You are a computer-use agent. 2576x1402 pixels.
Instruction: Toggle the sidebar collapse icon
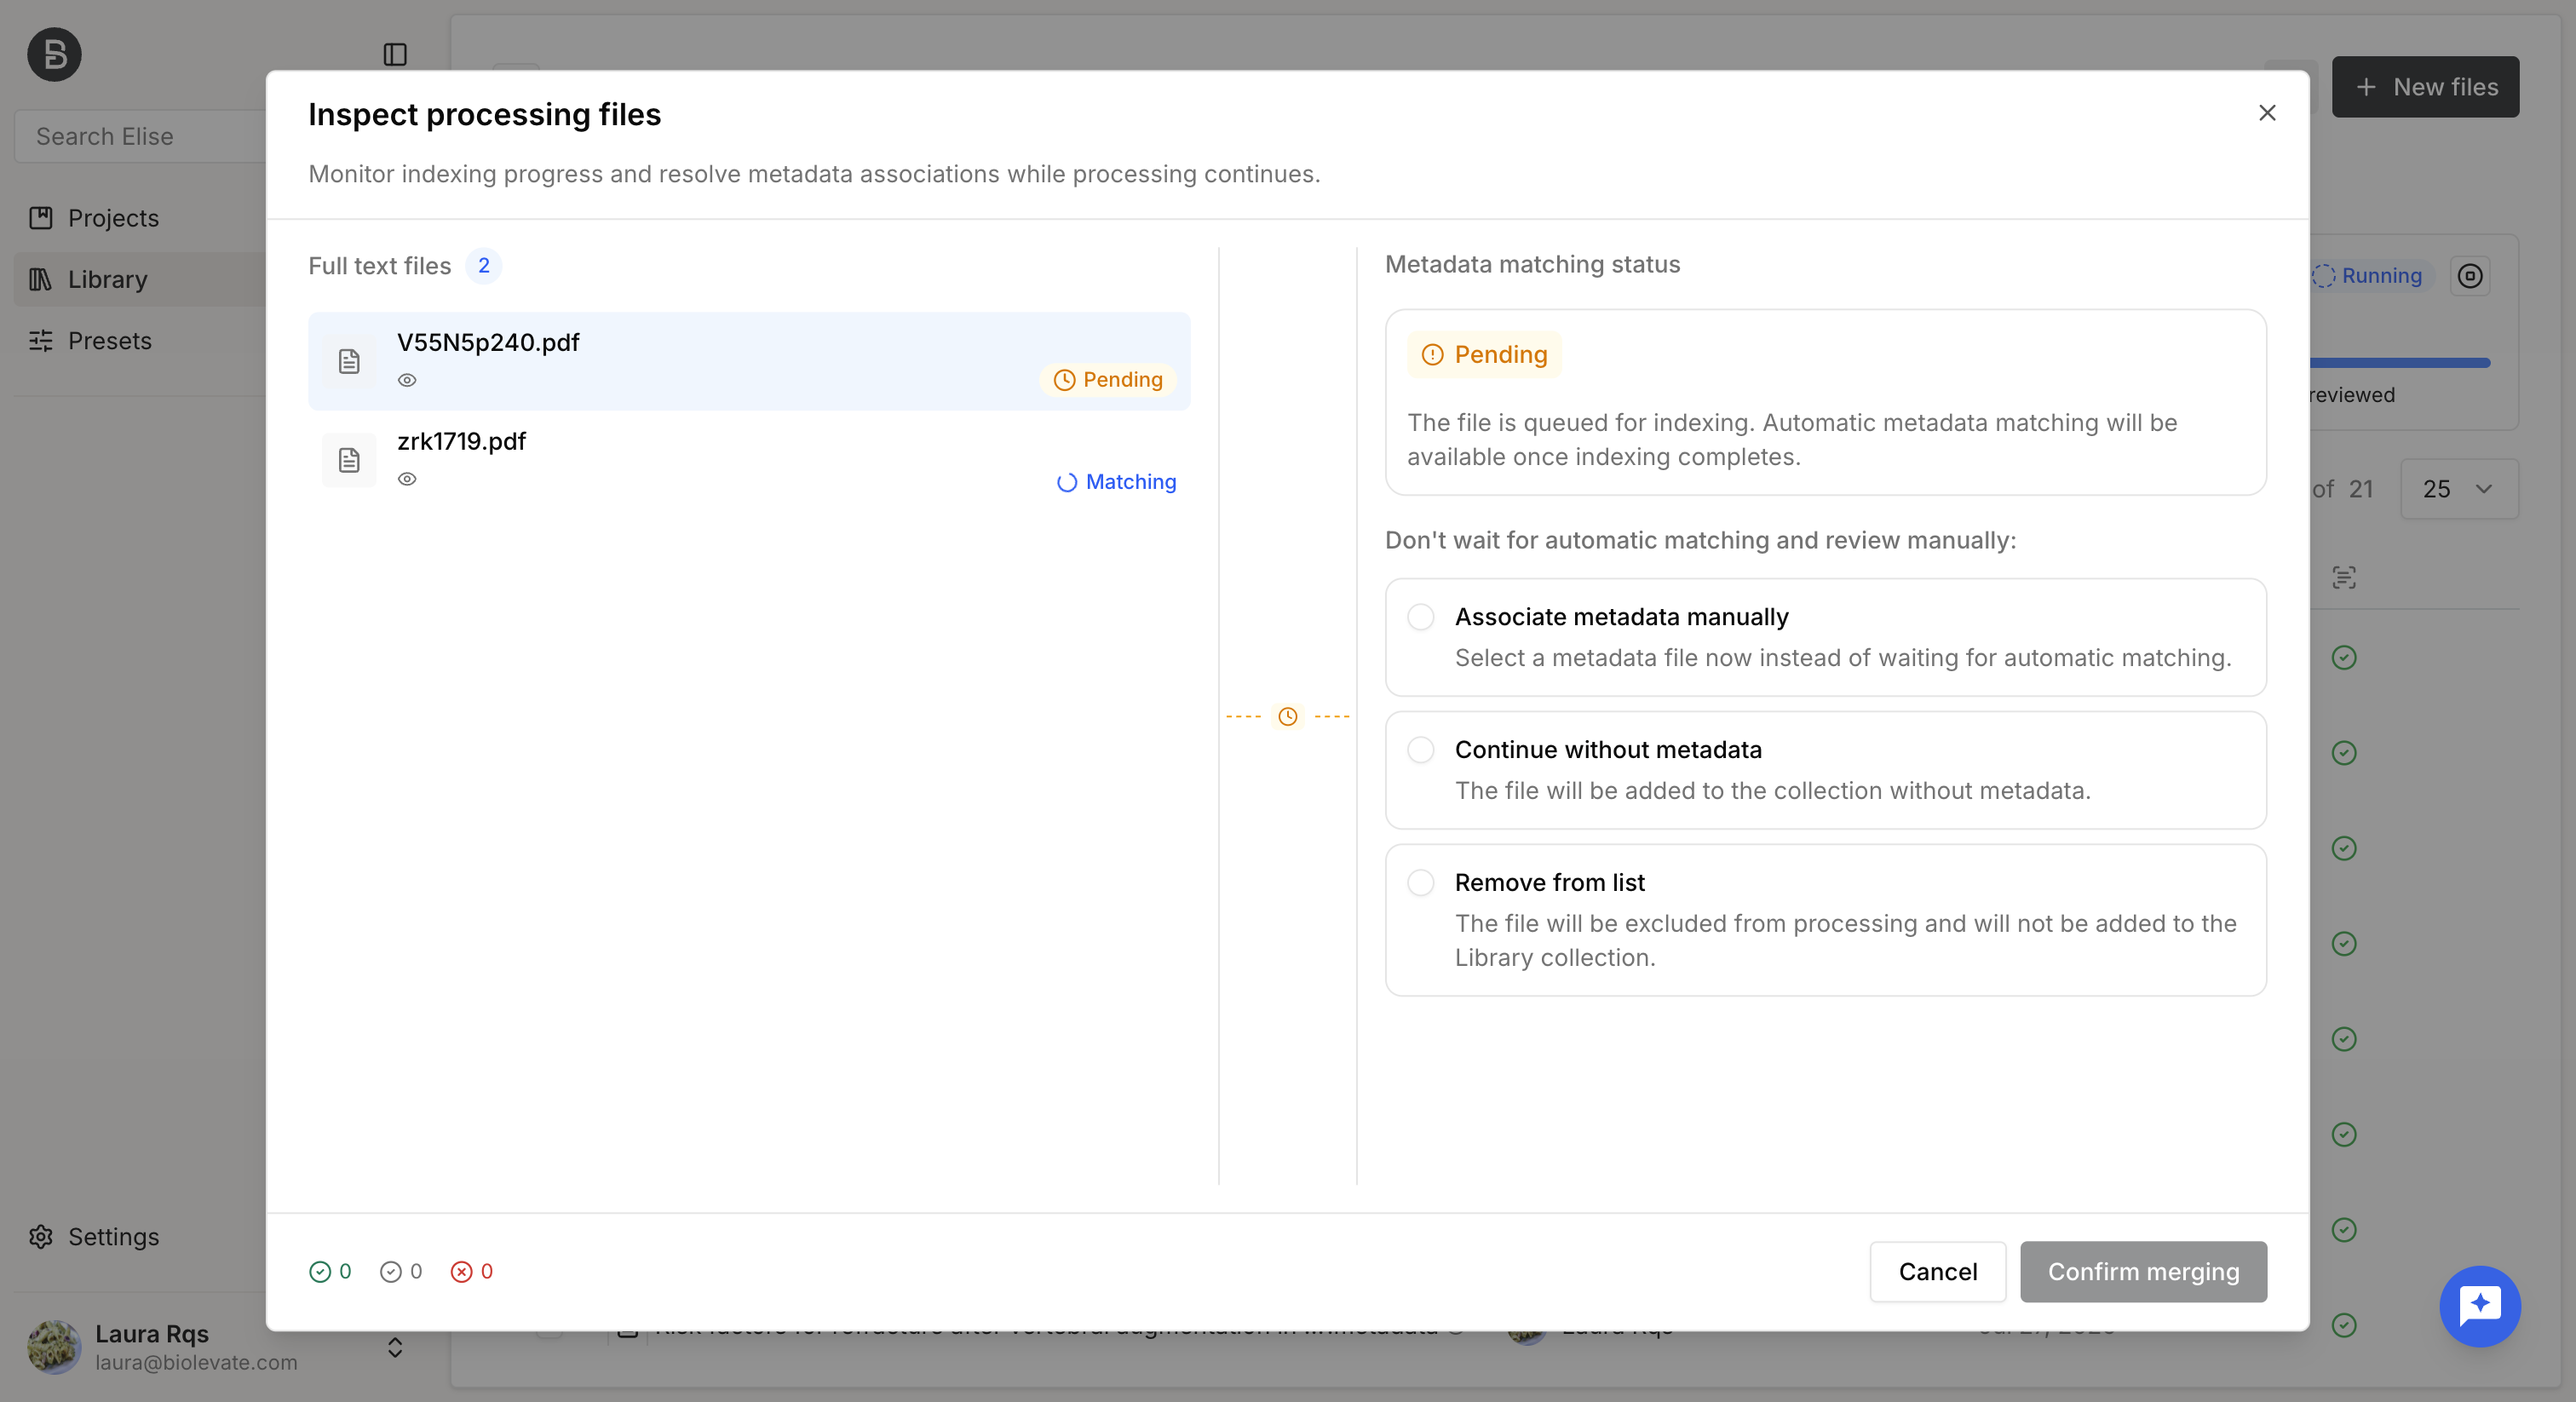pos(395,54)
